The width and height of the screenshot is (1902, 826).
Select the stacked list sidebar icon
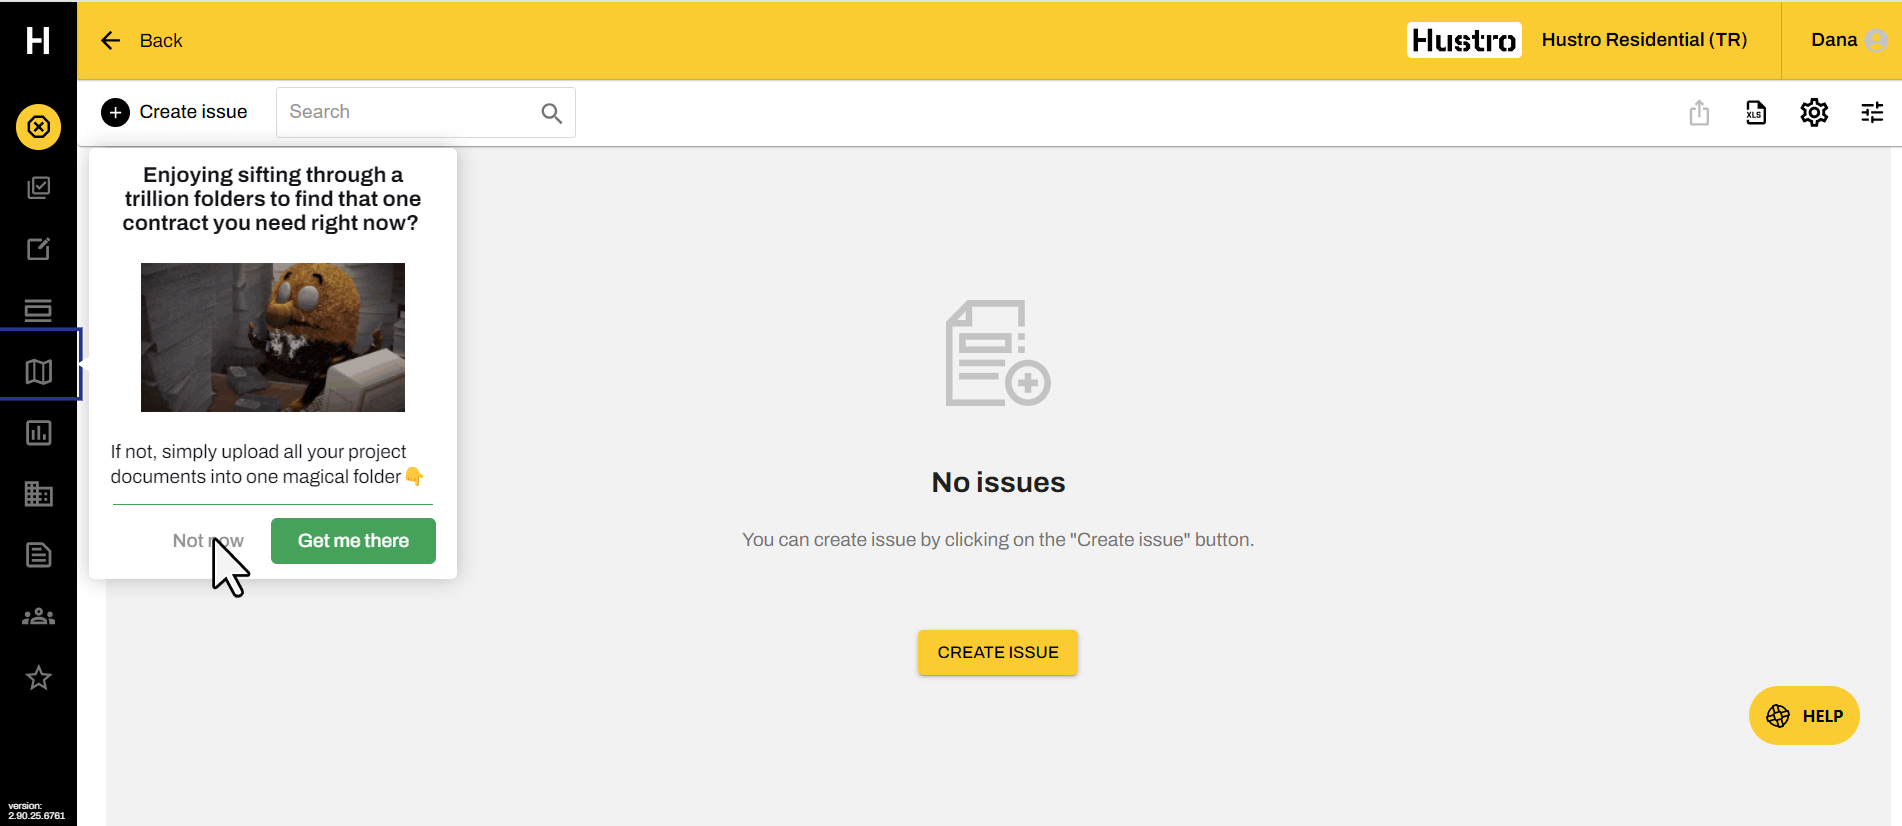[x=38, y=311]
